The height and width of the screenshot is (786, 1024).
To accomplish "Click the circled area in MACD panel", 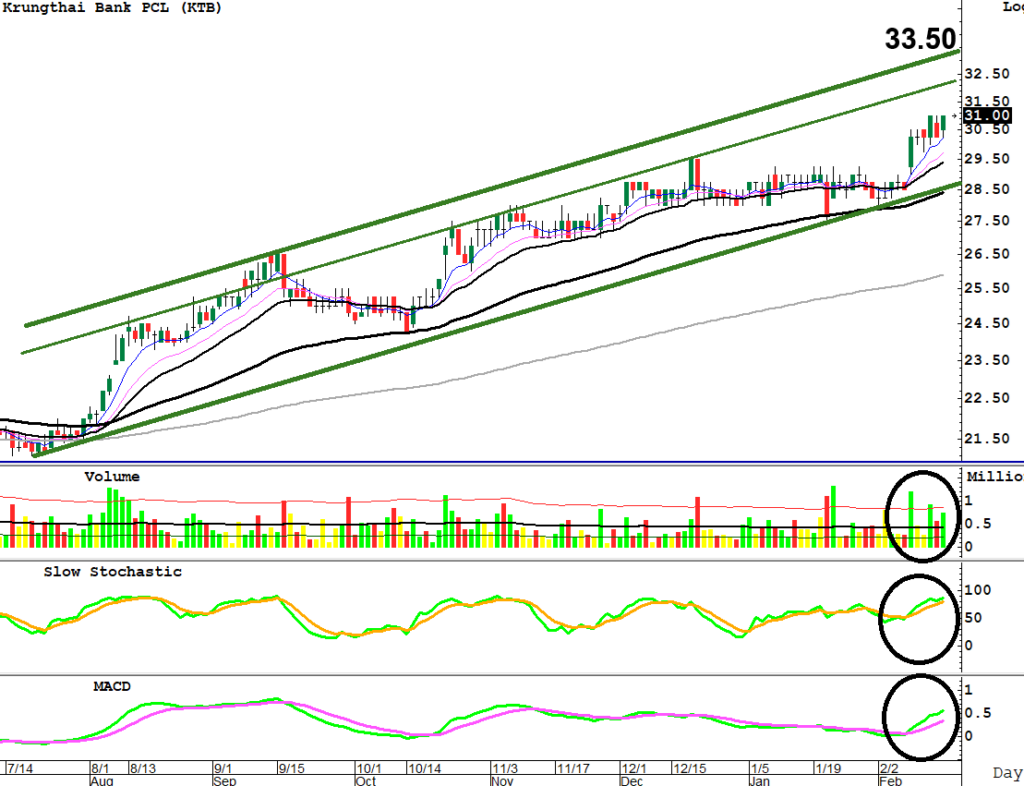I will tap(921, 717).
